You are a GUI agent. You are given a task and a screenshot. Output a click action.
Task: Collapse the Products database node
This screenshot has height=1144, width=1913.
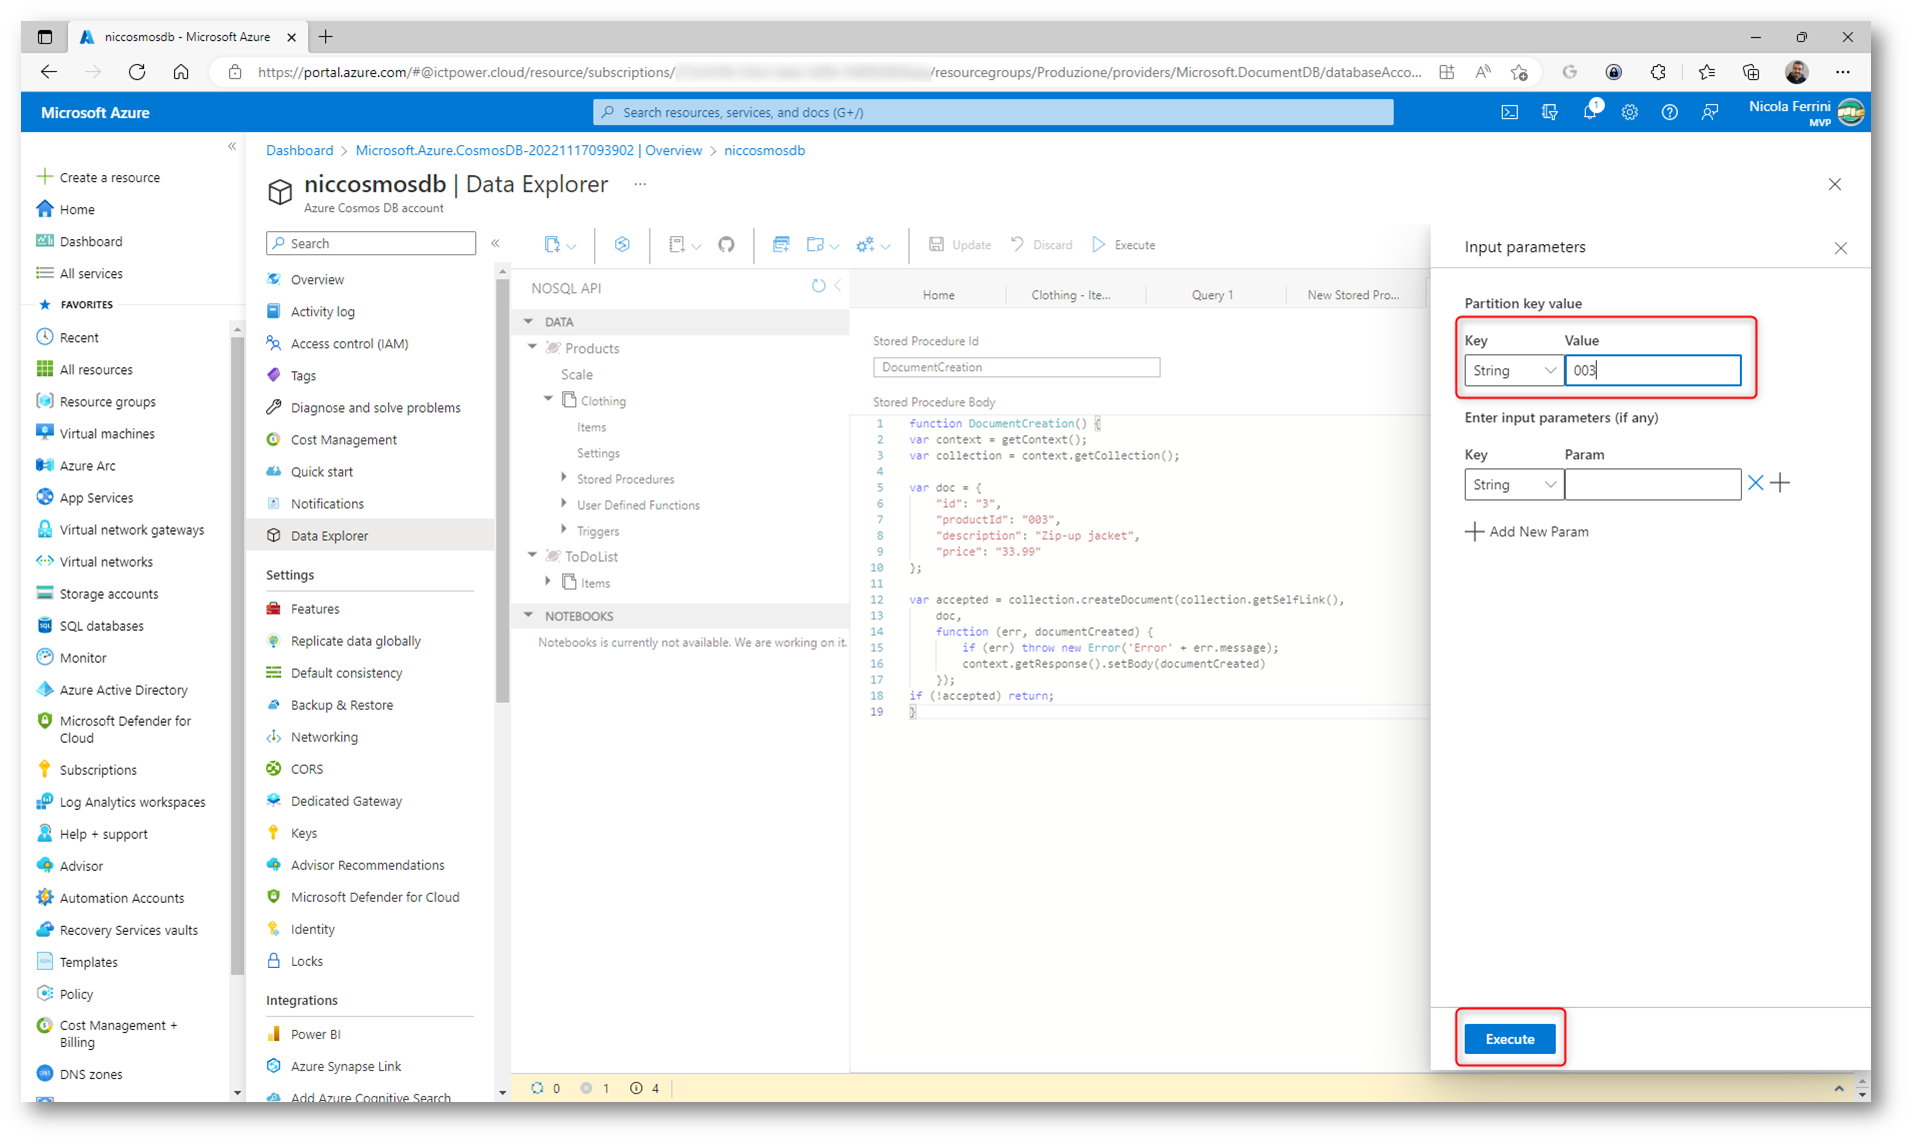(x=533, y=348)
